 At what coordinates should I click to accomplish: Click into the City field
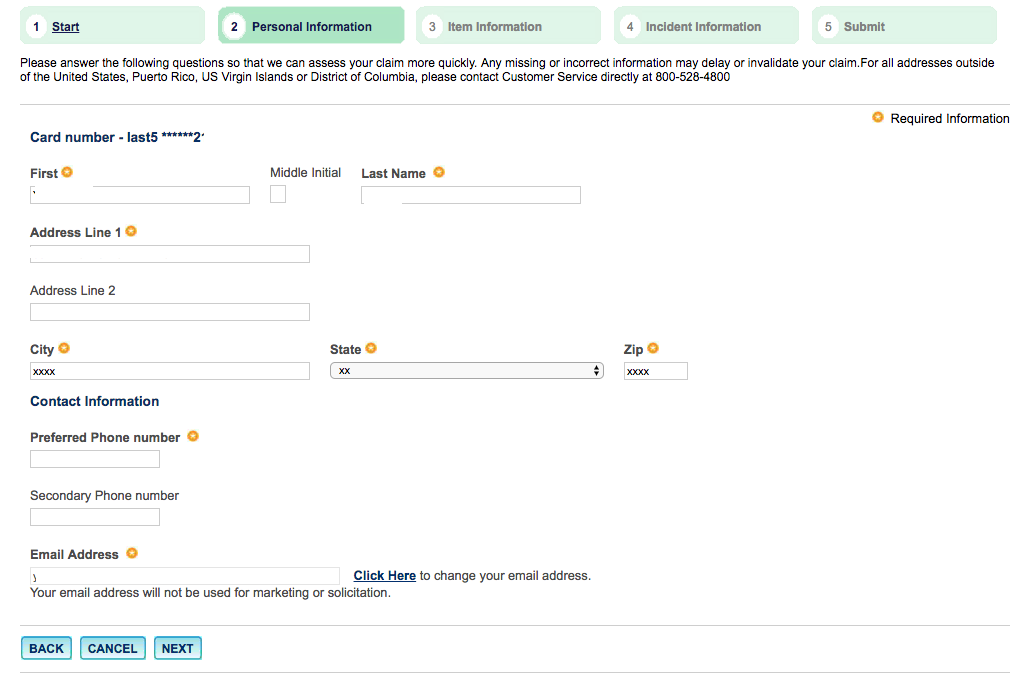170,371
